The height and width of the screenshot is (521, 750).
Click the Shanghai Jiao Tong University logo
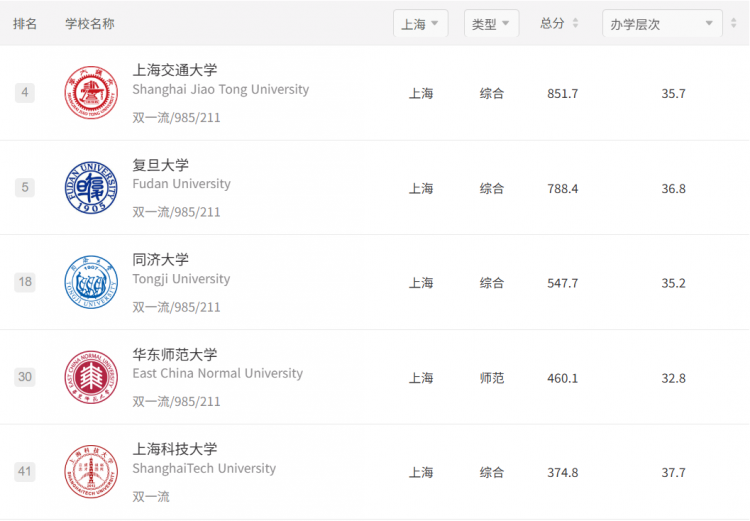[x=91, y=92]
